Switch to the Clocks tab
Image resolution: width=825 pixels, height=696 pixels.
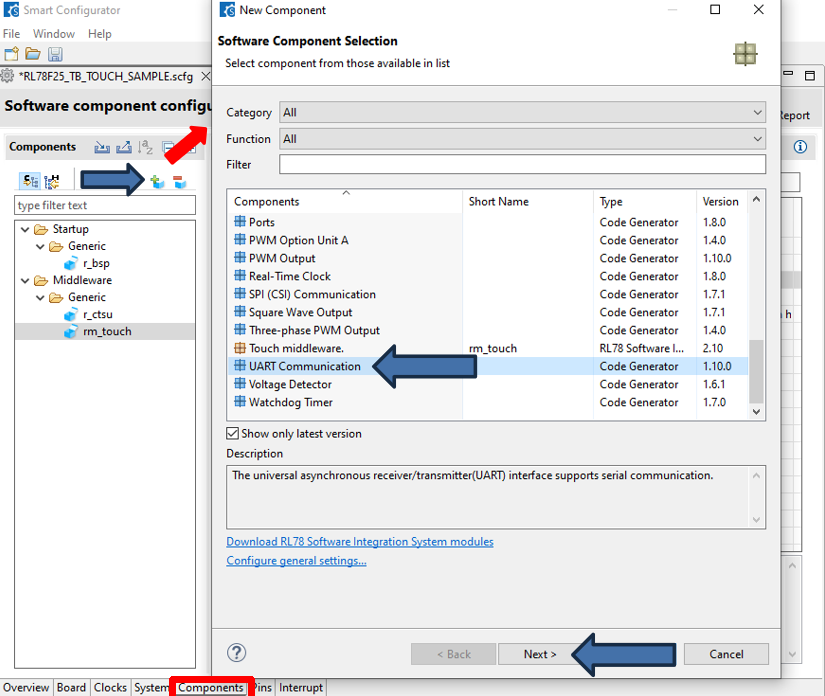(110, 688)
